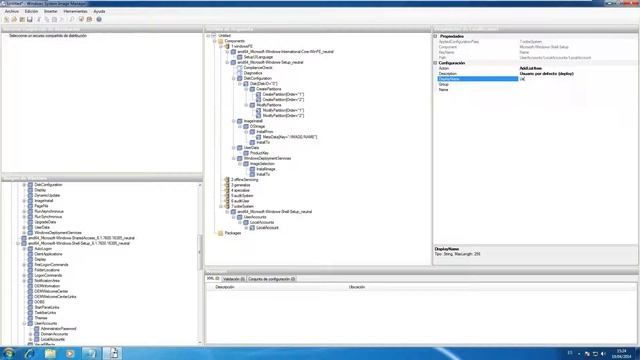Collapse the Components node in answer file
The height and width of the screenshot is (360, 640).
pyautogui.click(x=215, y=41)
